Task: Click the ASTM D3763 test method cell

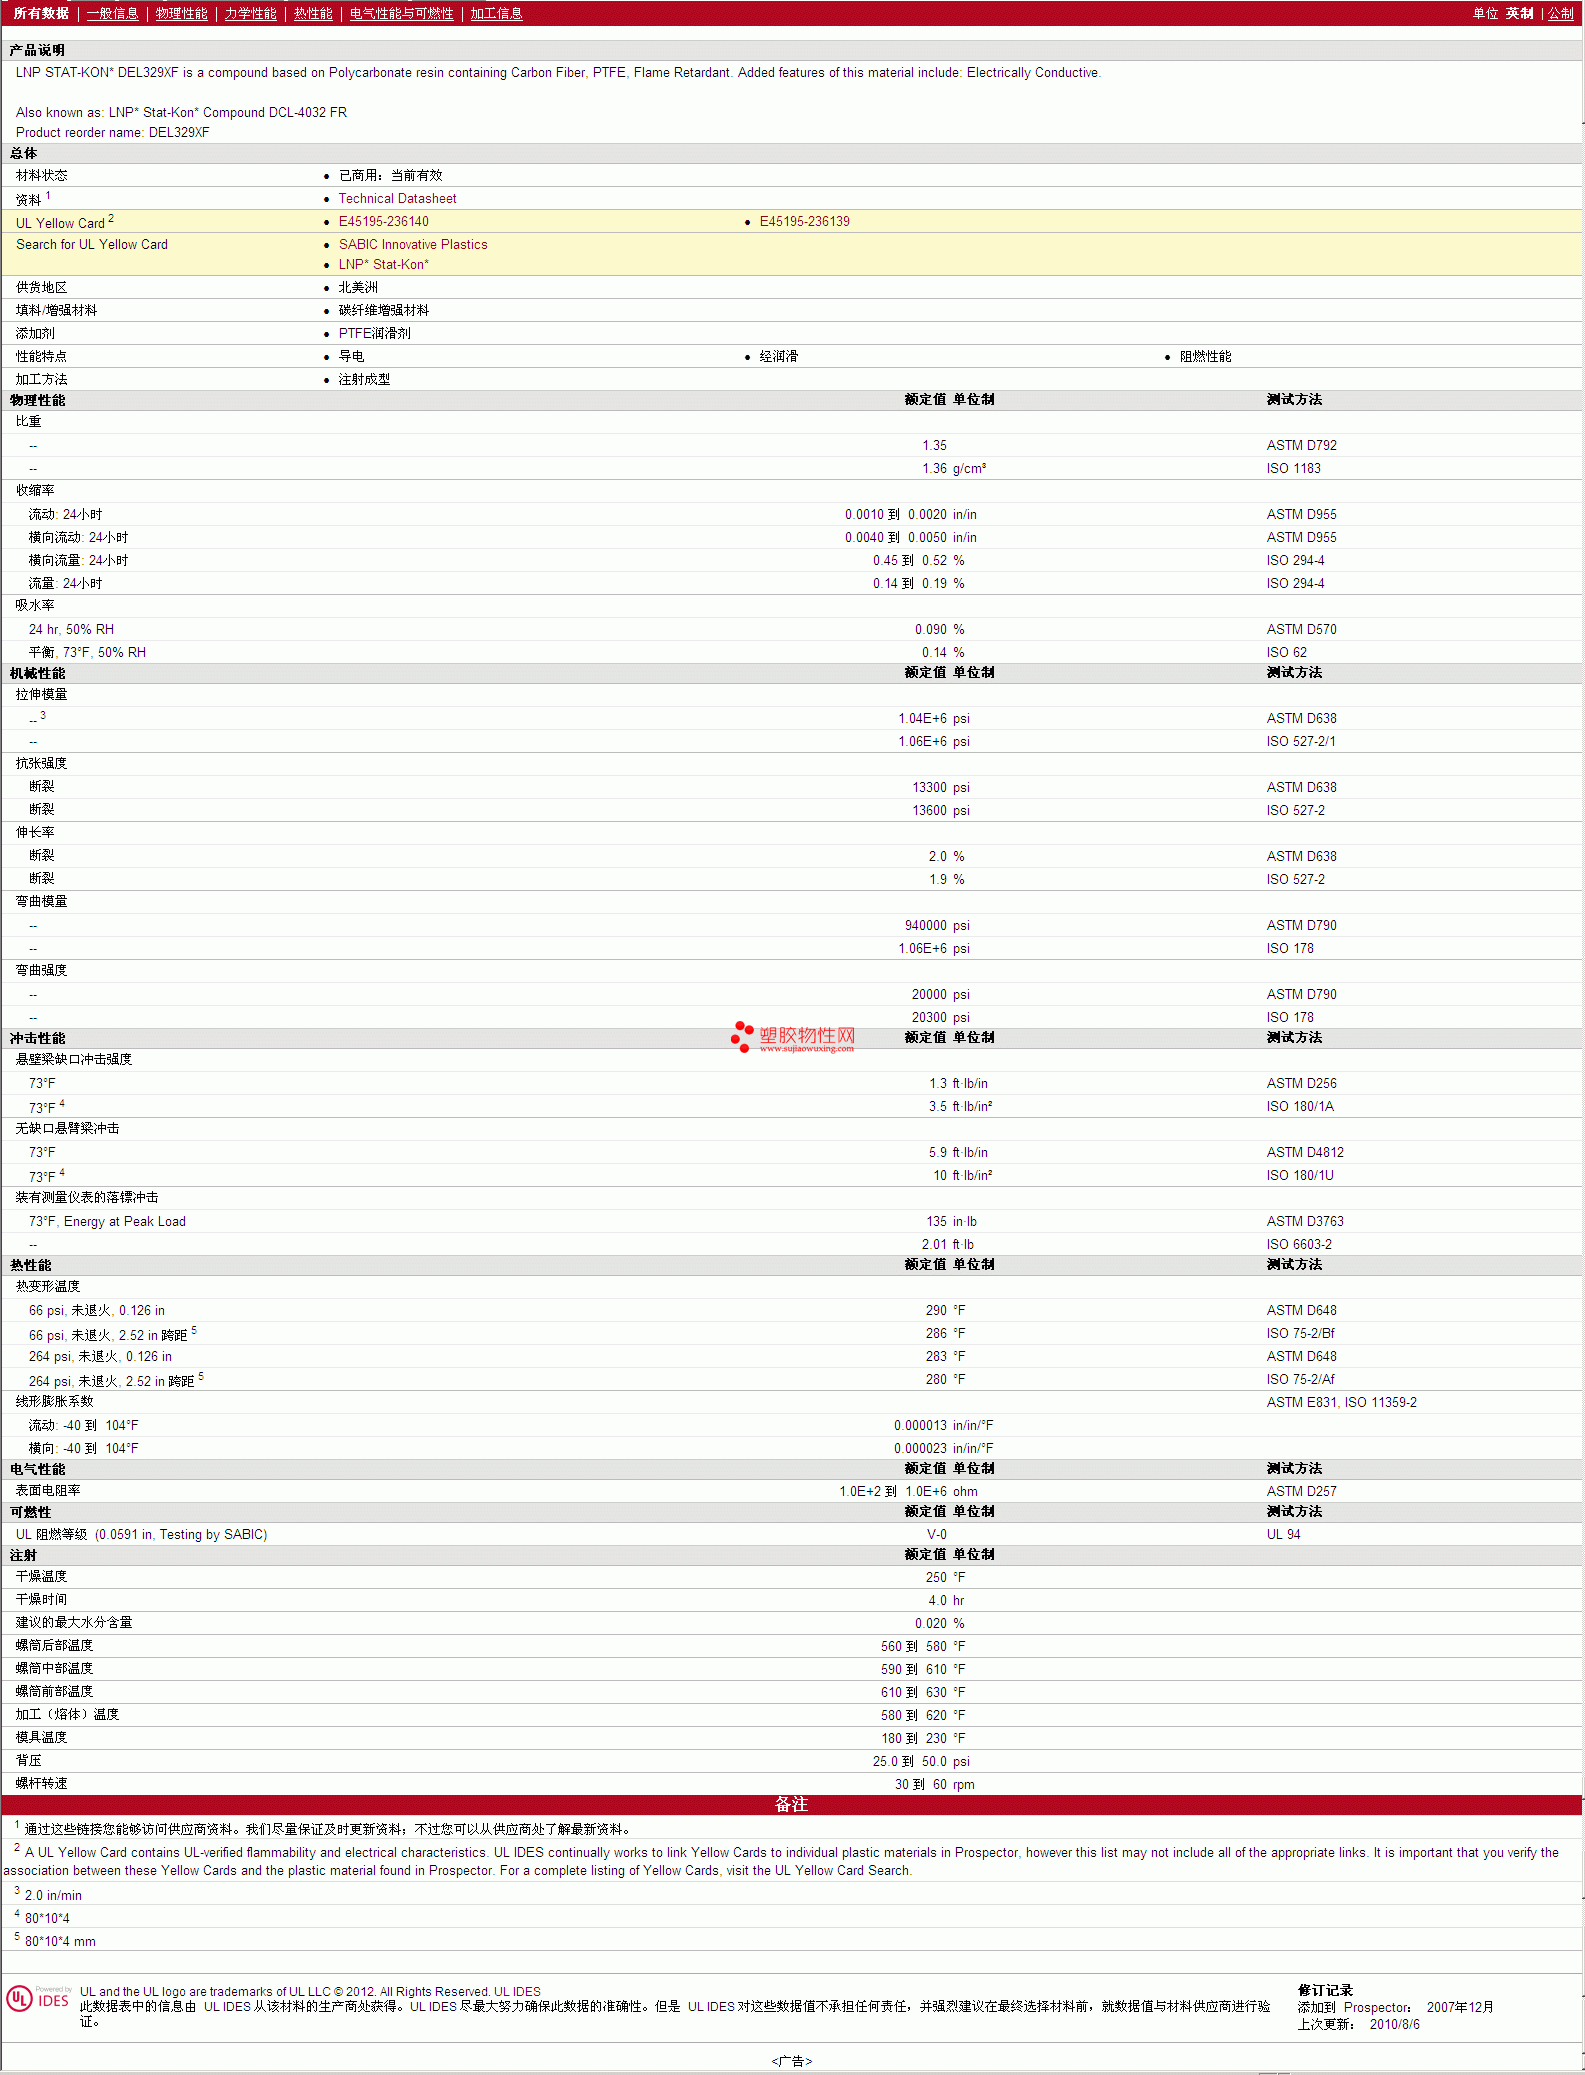Action: pos(1305,1221)
